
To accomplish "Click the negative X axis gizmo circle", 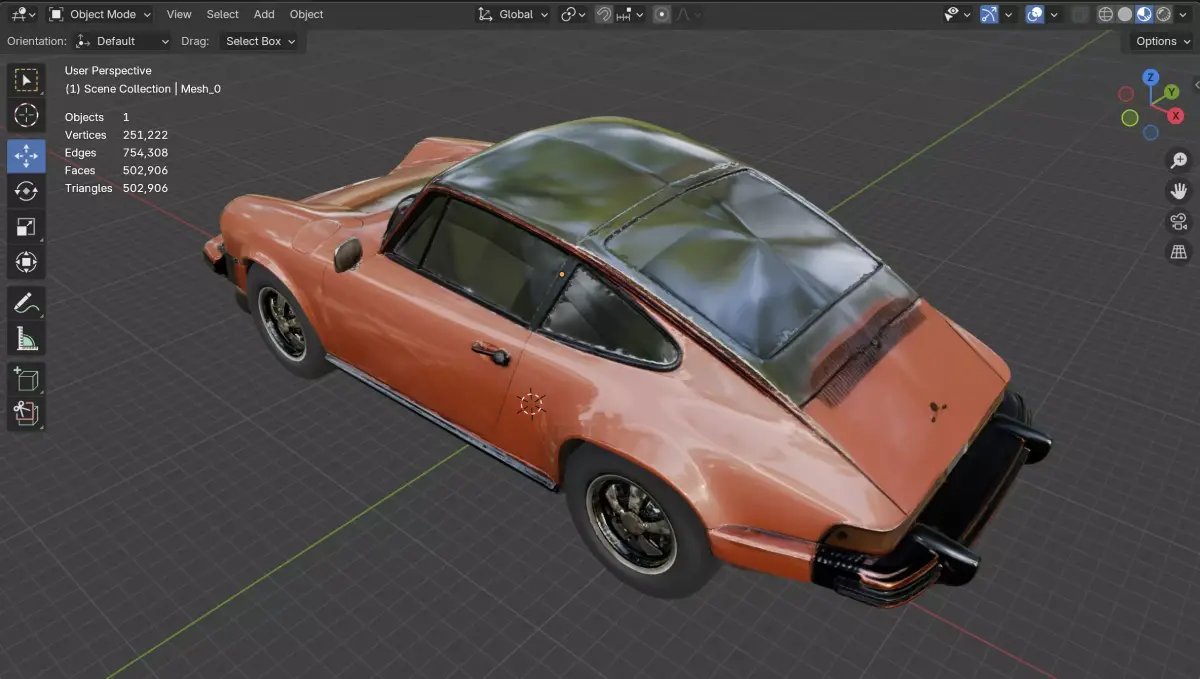I will point(1126,94).
